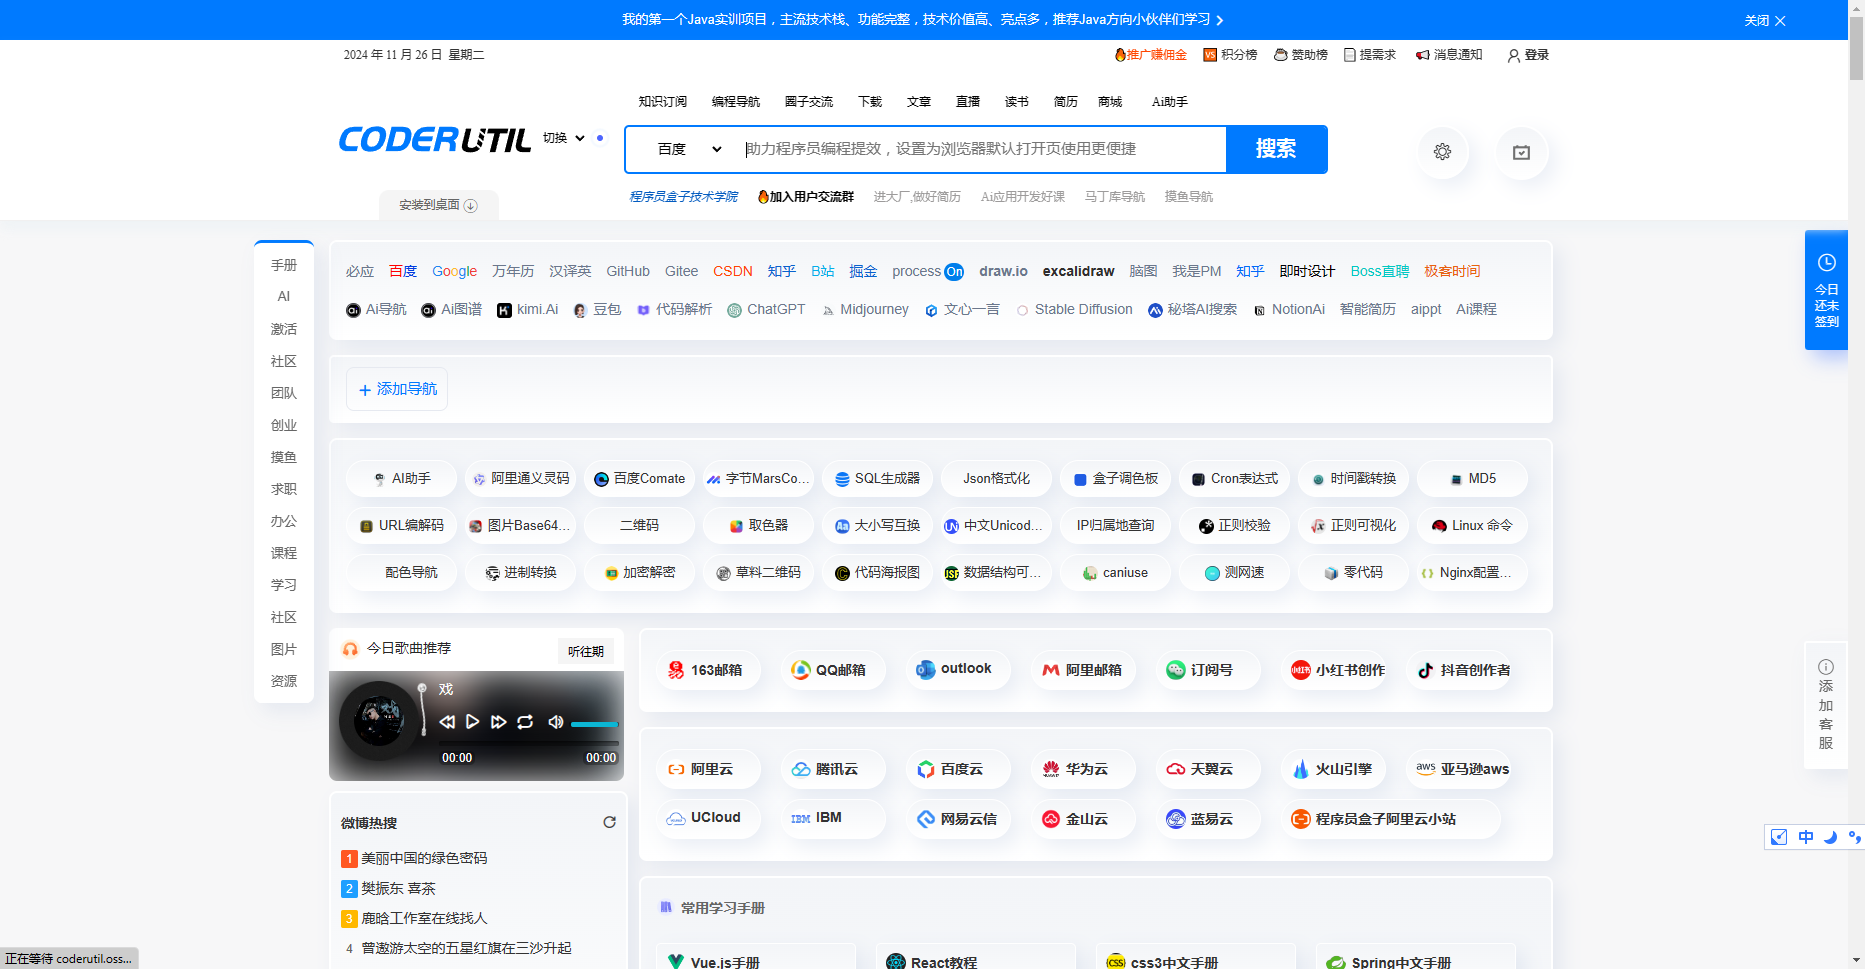
Task: Adjust the music player volume slider
Action: click(x=595, y=724)
